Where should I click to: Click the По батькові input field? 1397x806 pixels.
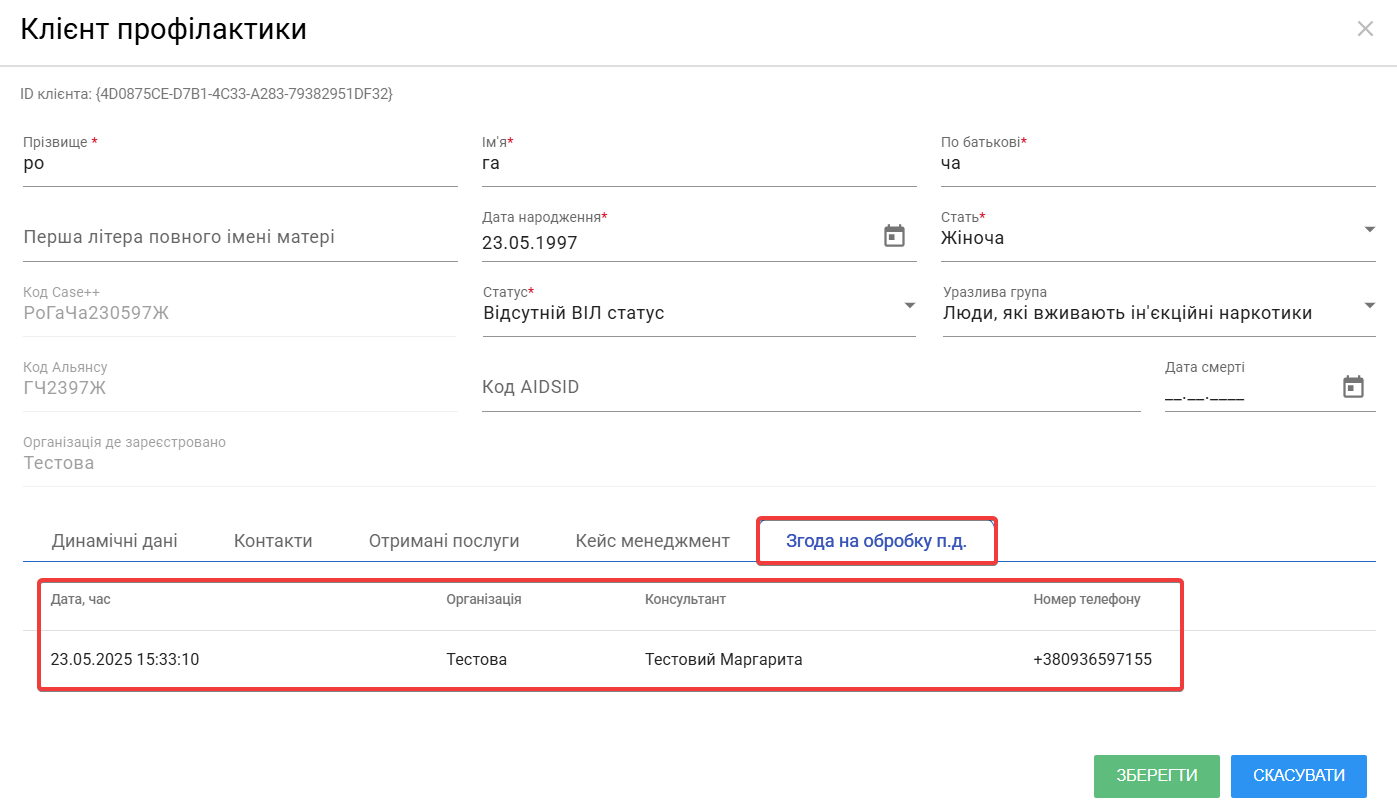1157,164
